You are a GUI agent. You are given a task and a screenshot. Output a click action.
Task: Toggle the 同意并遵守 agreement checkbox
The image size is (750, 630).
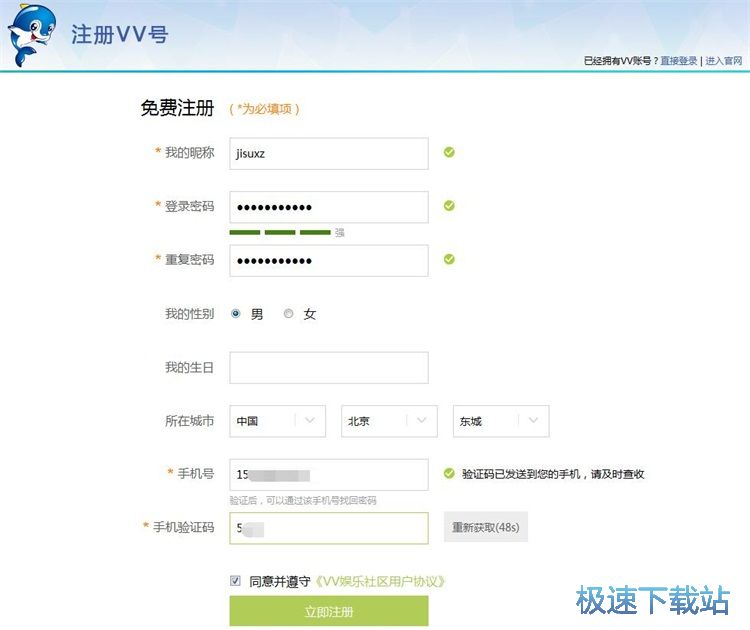click(235, 581)
